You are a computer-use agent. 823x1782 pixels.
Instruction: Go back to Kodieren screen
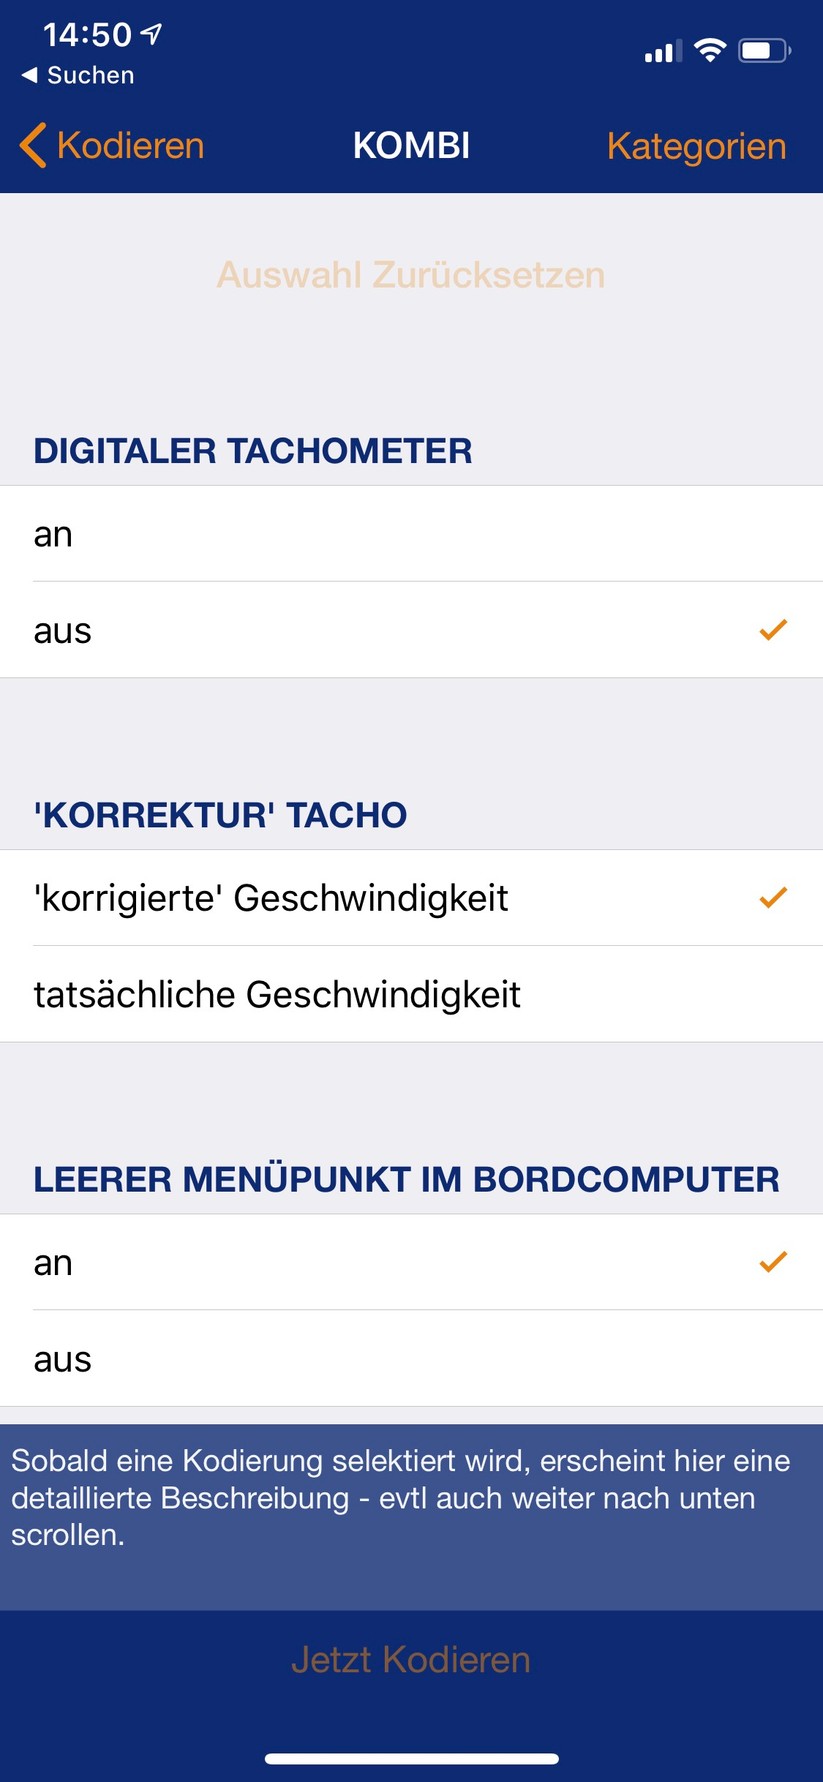130,146
